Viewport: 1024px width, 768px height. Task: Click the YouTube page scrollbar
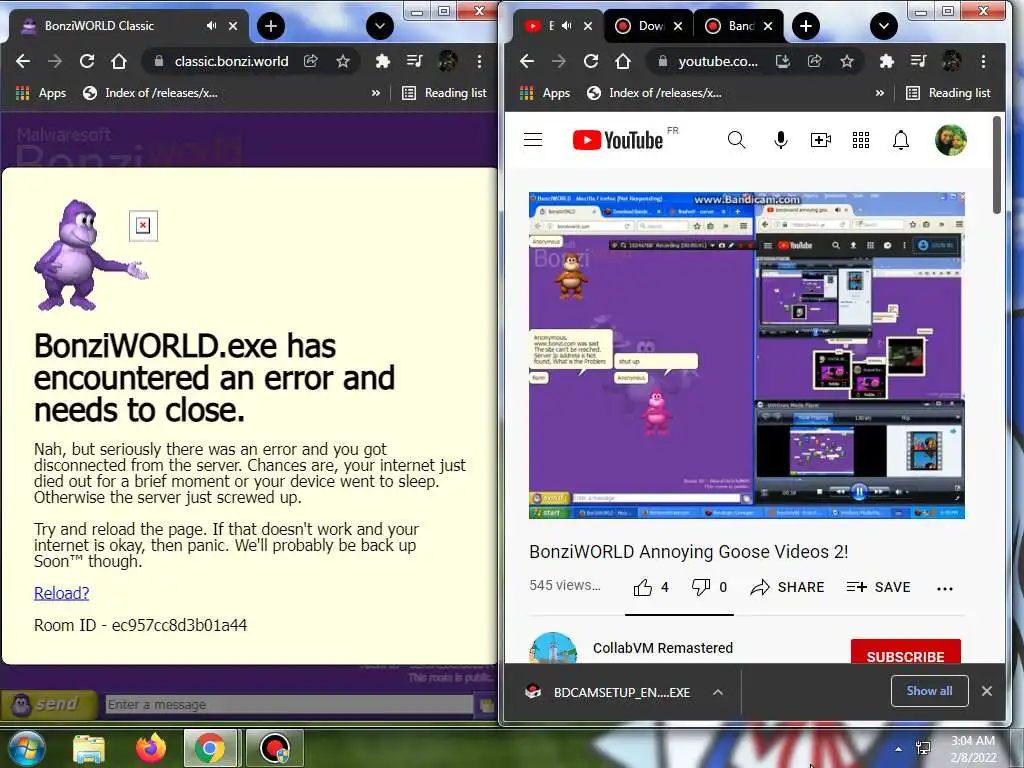[997, 165]
